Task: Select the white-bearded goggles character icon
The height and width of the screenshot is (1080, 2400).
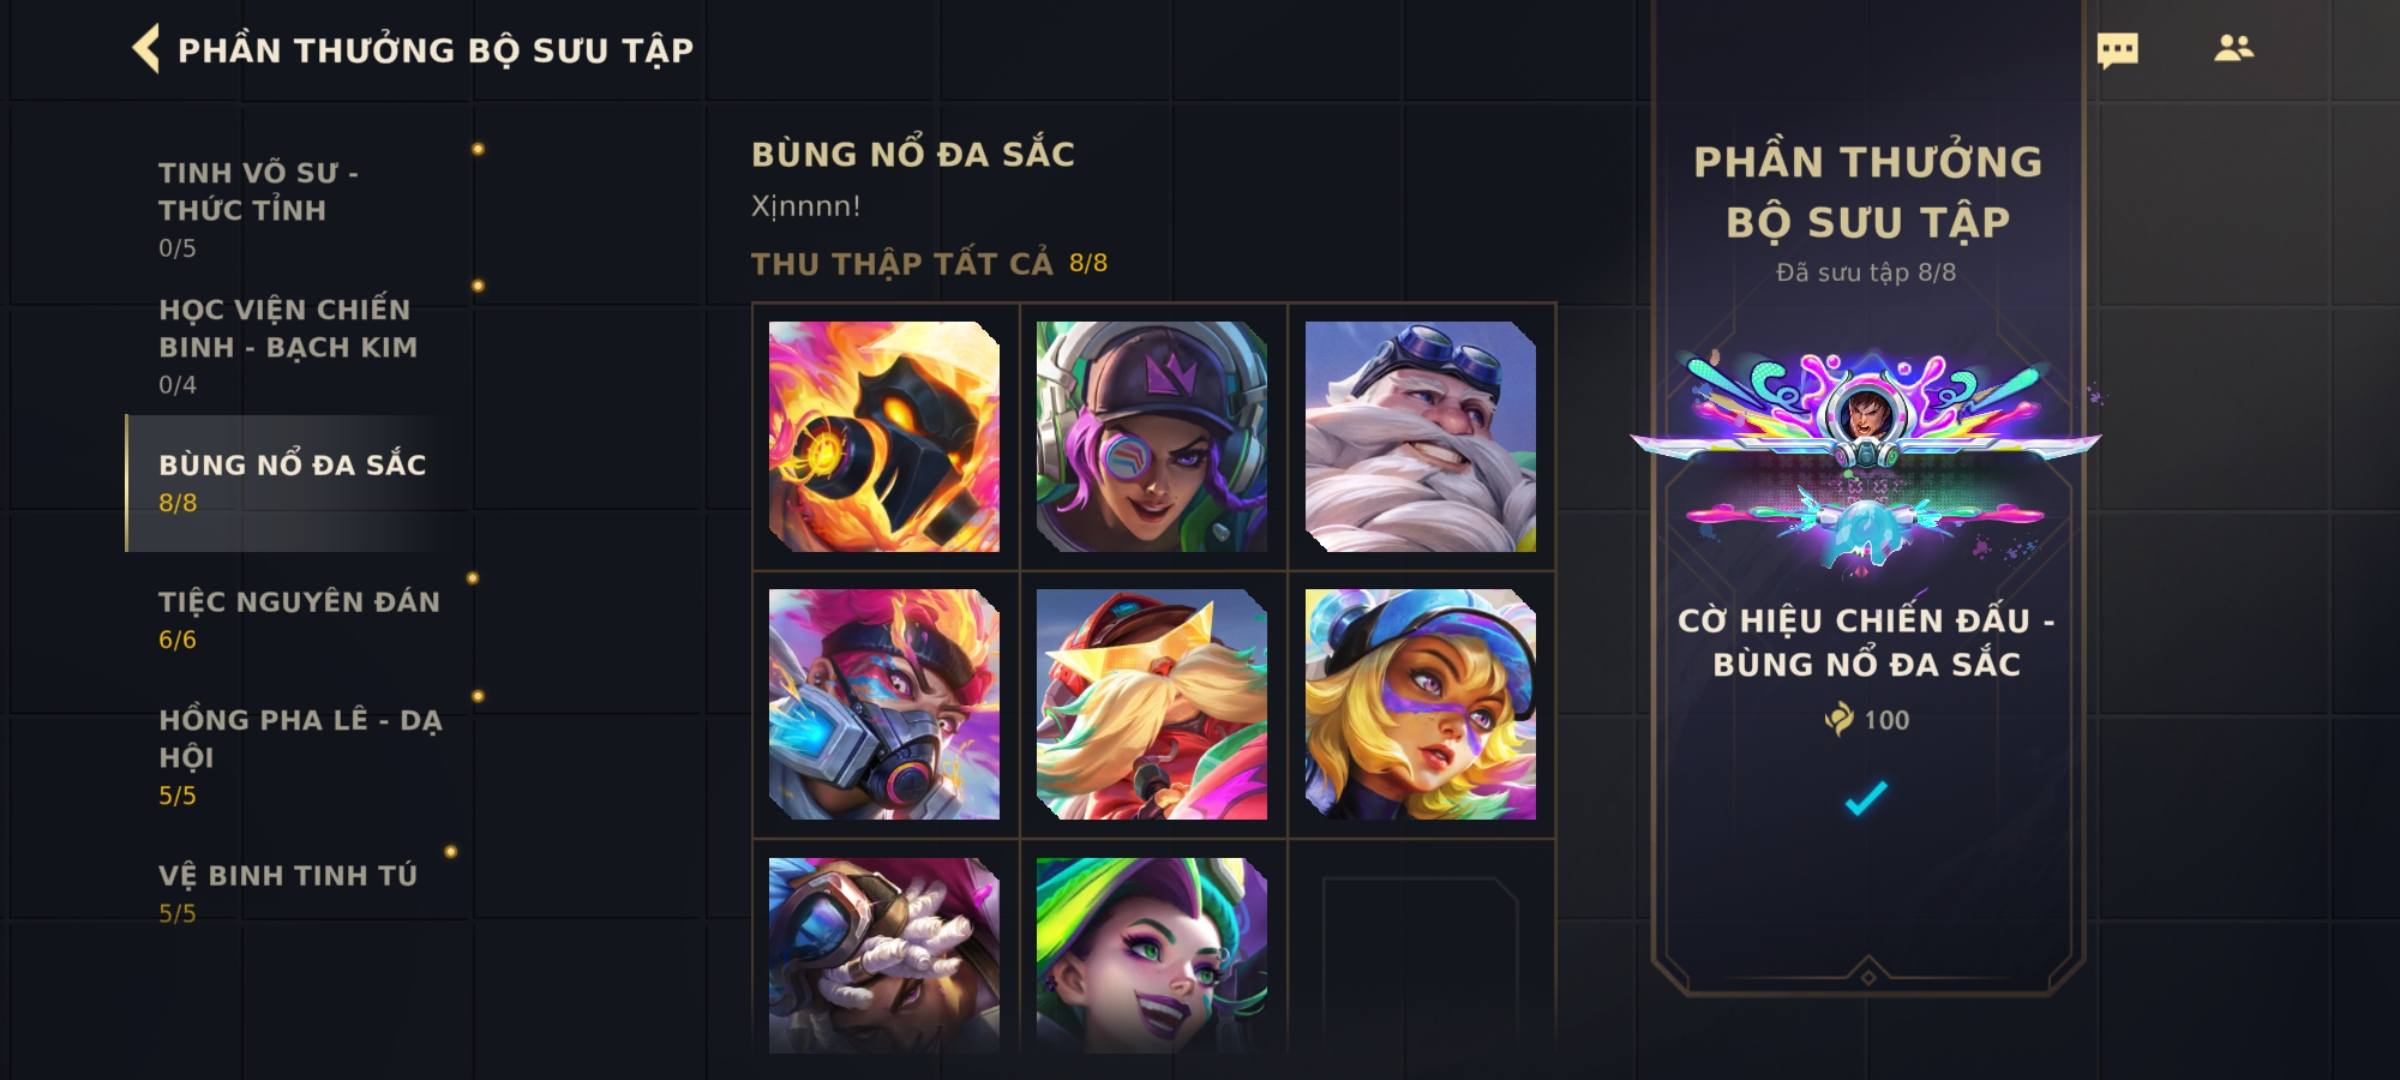Action: [1420, 436]
